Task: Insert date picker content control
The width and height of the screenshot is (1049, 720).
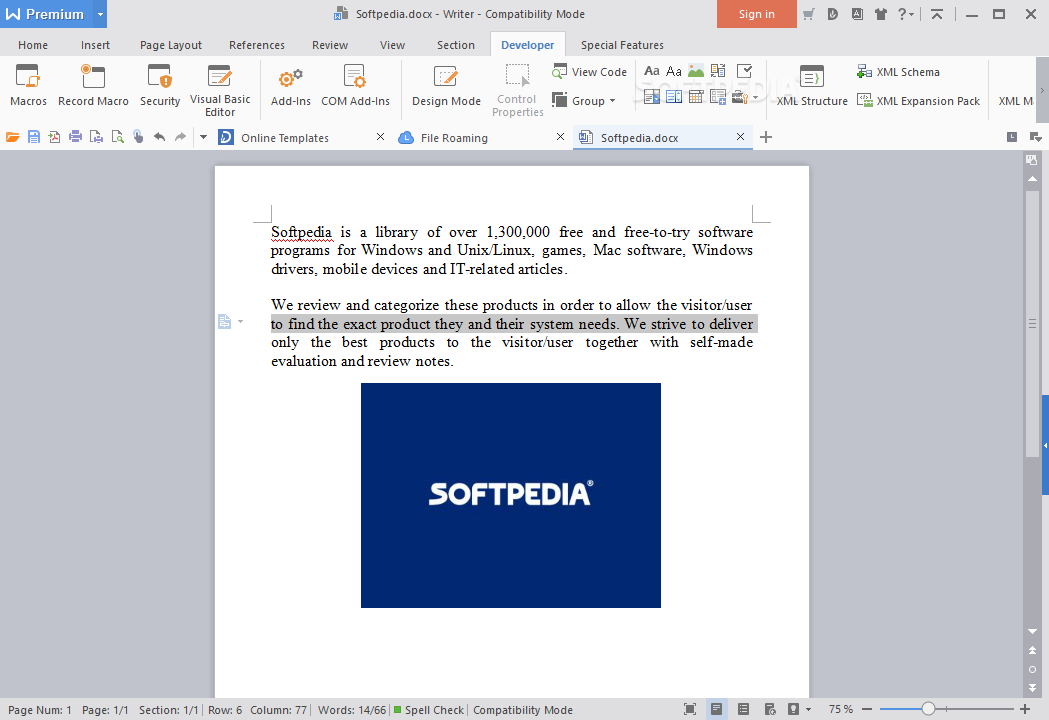Action: (x=696, y=98)
